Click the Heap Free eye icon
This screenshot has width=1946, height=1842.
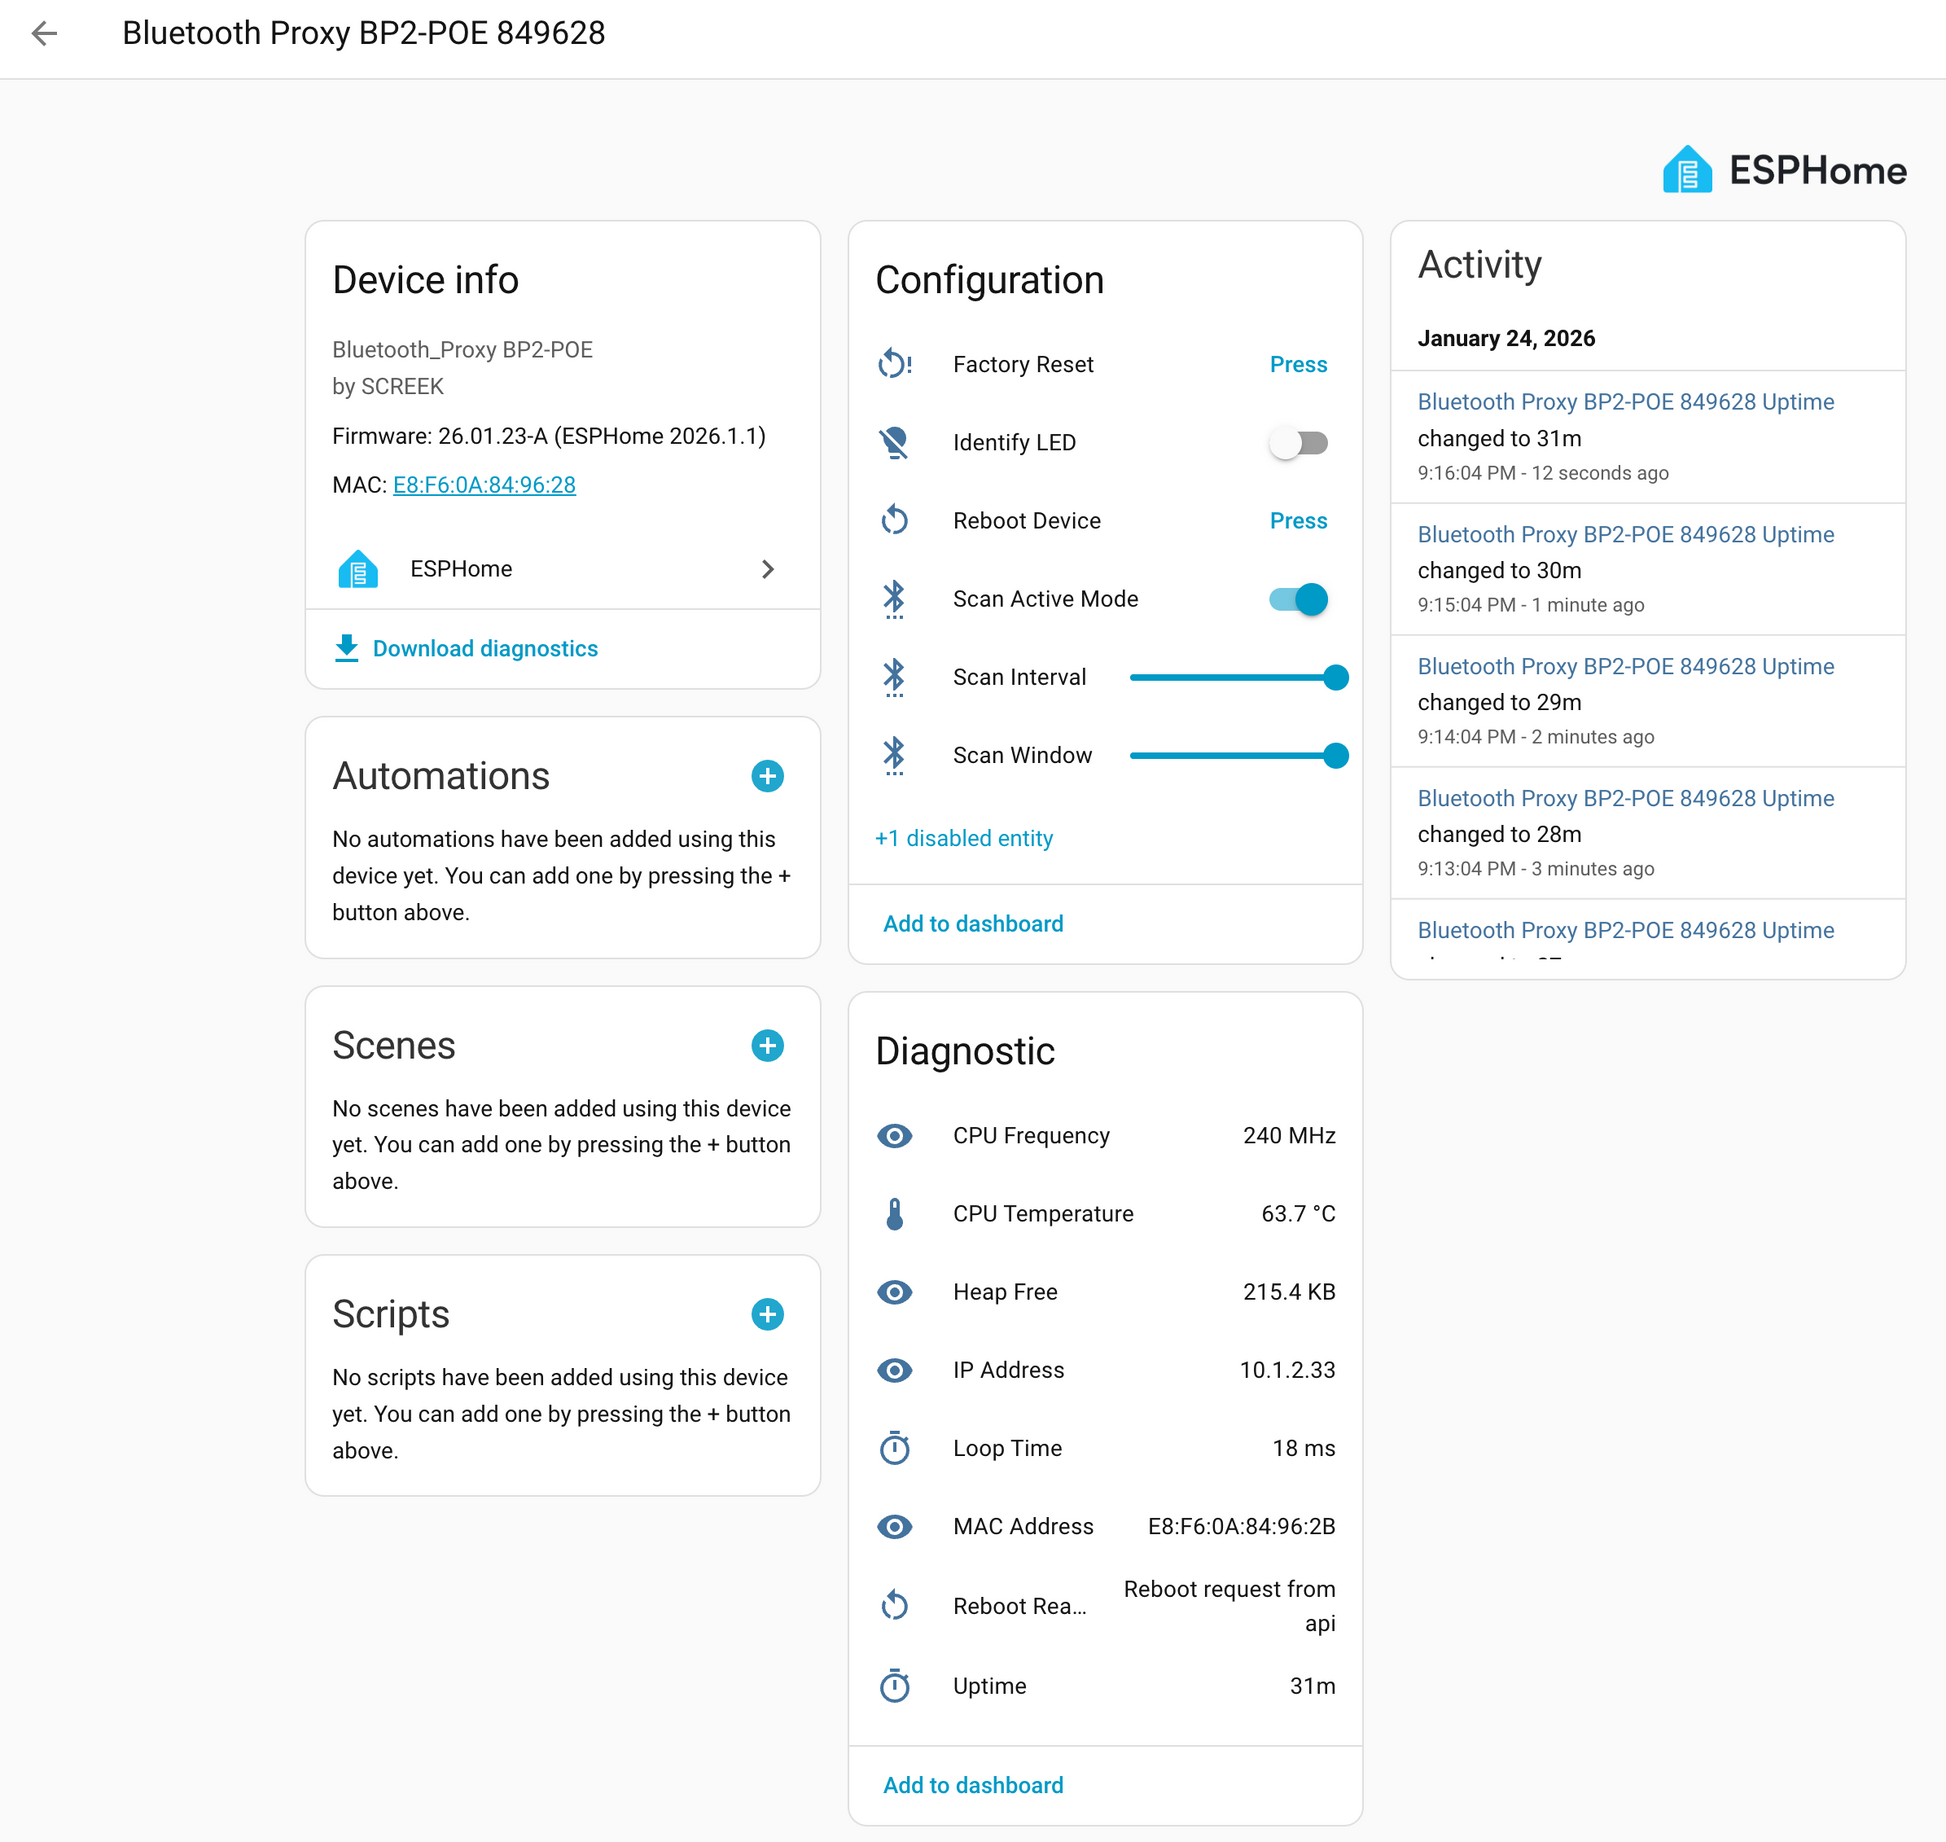pyautogui.click(x=894, y=1292)
